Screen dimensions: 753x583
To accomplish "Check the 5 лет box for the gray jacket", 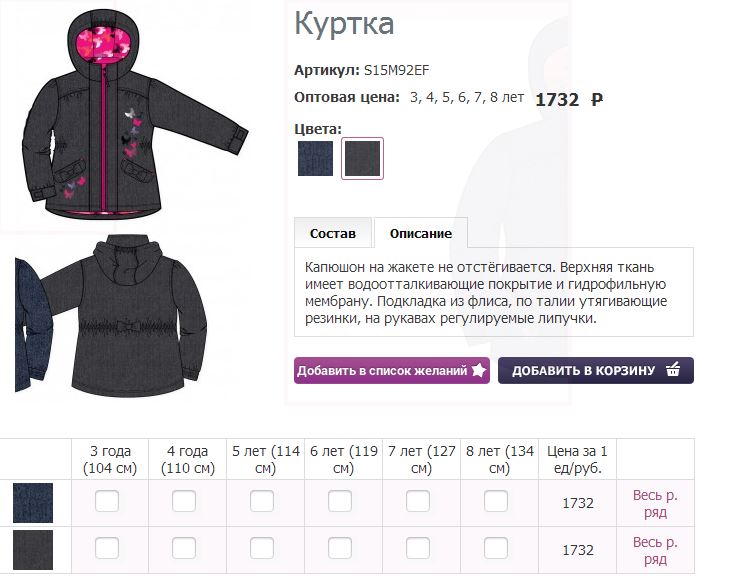I will point(262,548).
